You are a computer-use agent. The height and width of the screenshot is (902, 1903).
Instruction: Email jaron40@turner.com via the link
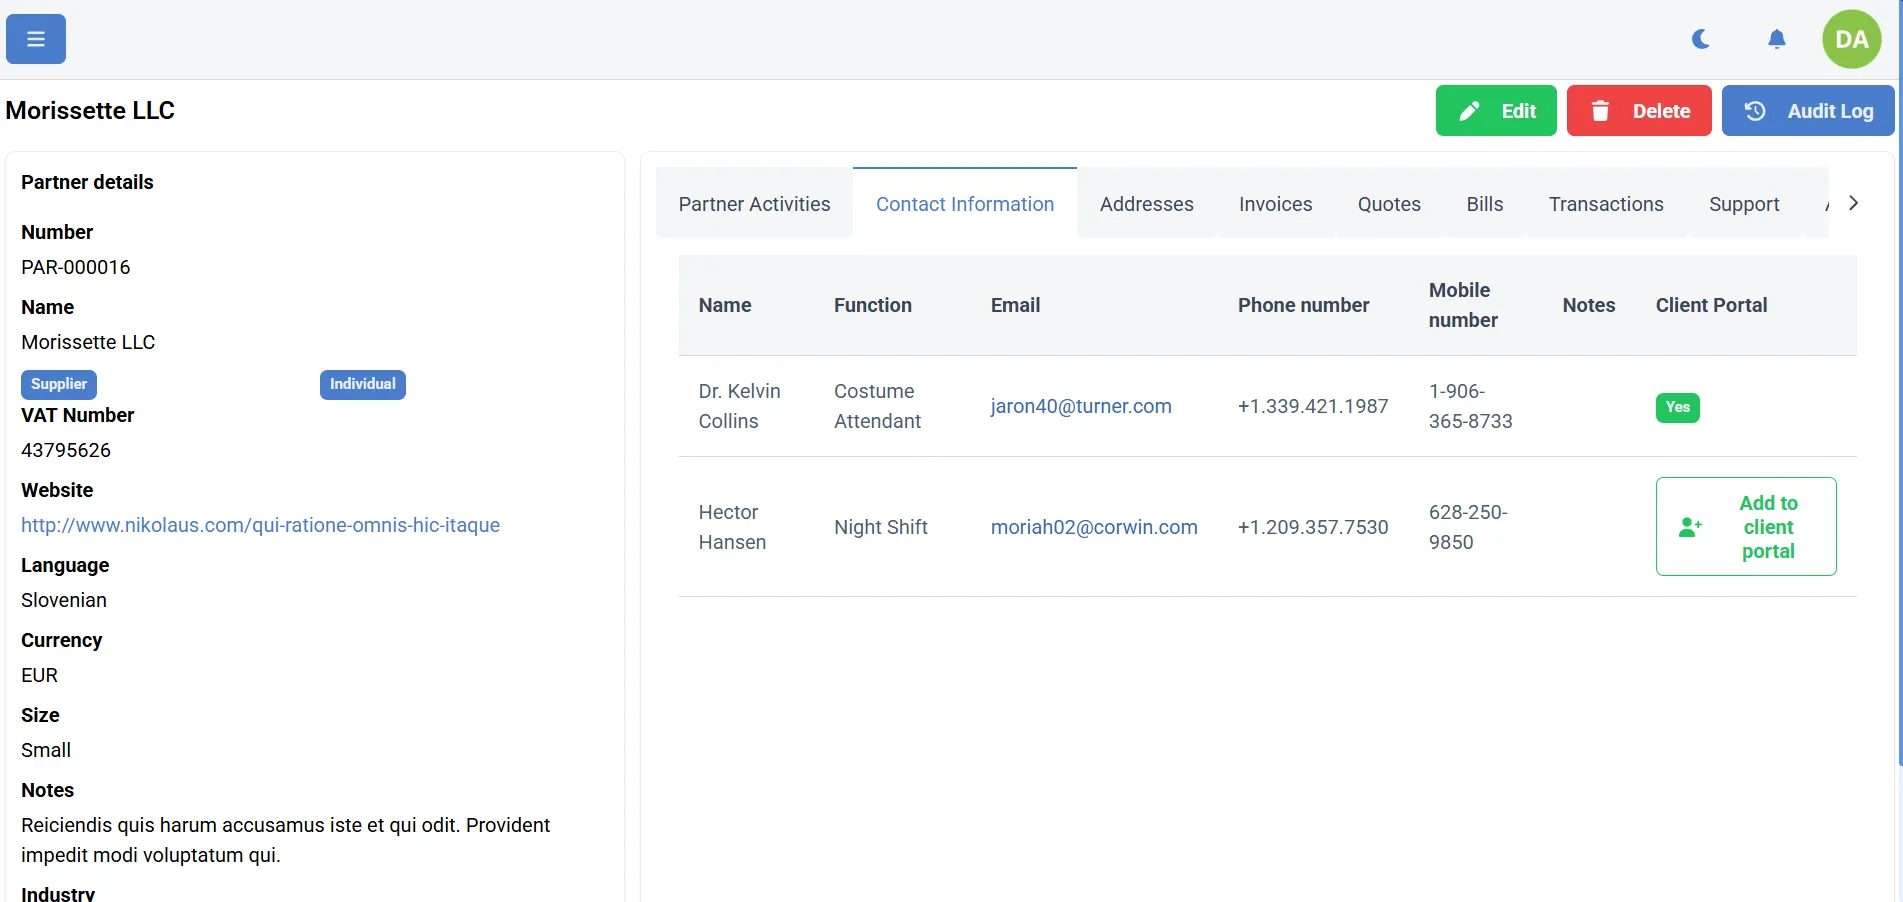point(1081,406)
